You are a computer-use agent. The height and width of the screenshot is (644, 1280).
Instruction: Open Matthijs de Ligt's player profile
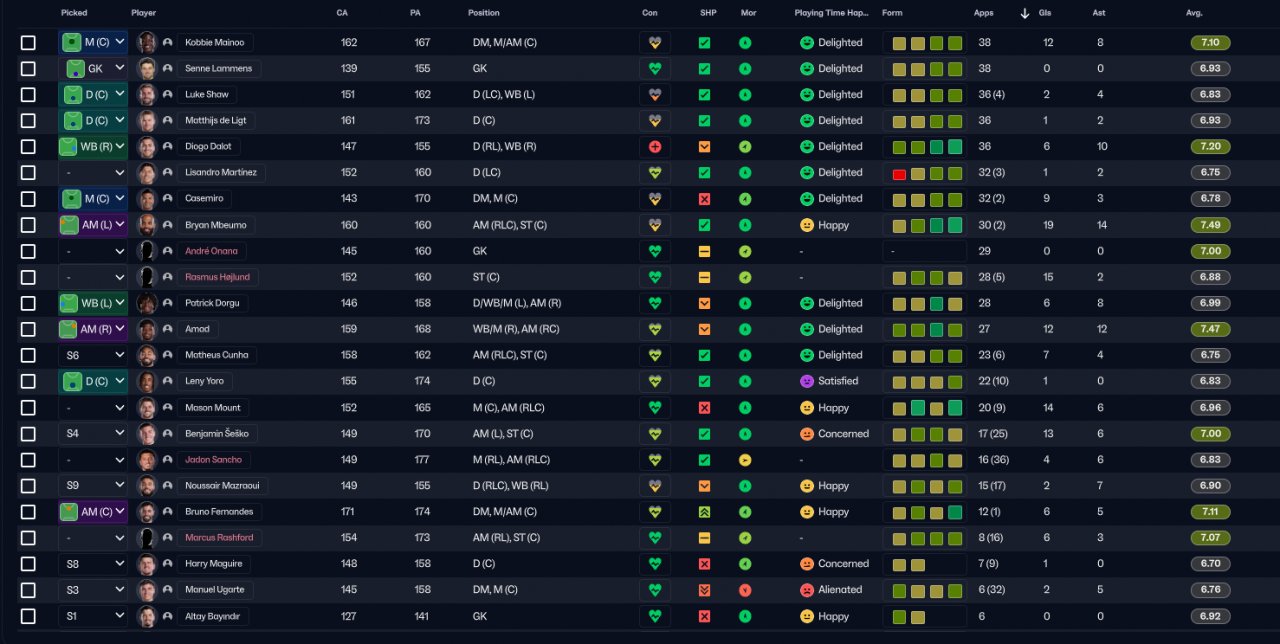click(x=216, y=121)
